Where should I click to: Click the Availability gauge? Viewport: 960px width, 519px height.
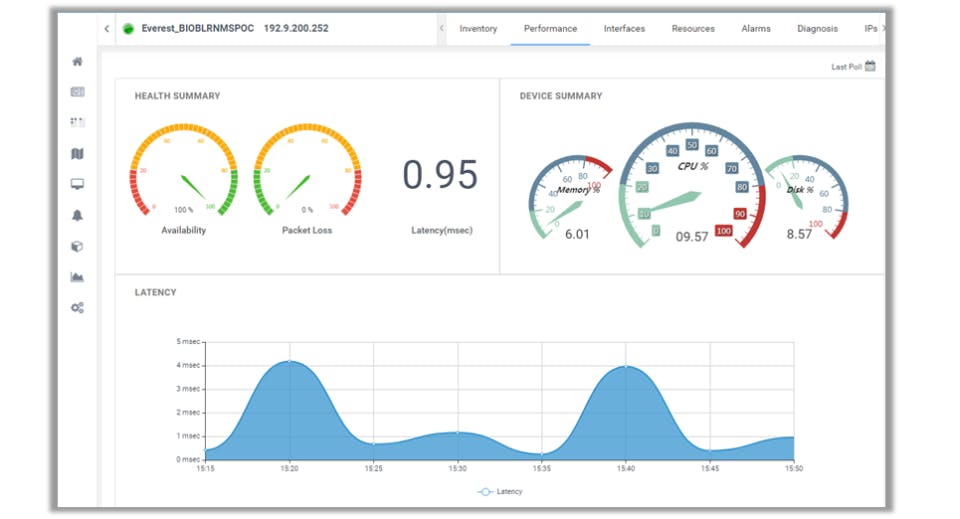tap(184, 170)
